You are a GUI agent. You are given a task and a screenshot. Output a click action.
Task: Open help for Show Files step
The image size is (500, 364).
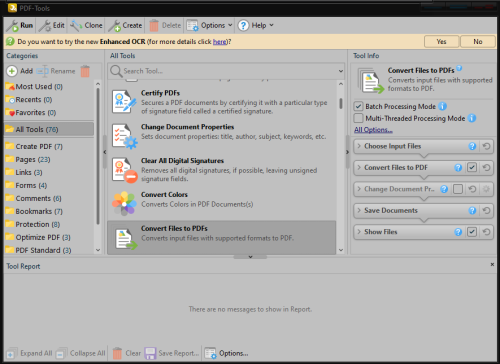pos(458,232)
